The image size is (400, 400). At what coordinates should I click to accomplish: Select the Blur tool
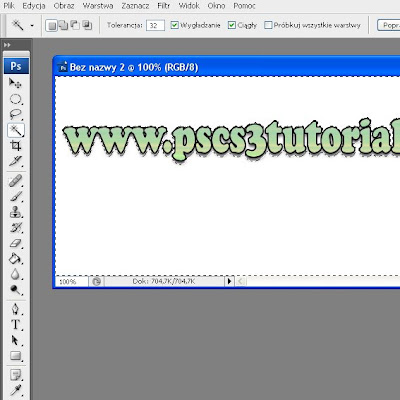[15, 274]
